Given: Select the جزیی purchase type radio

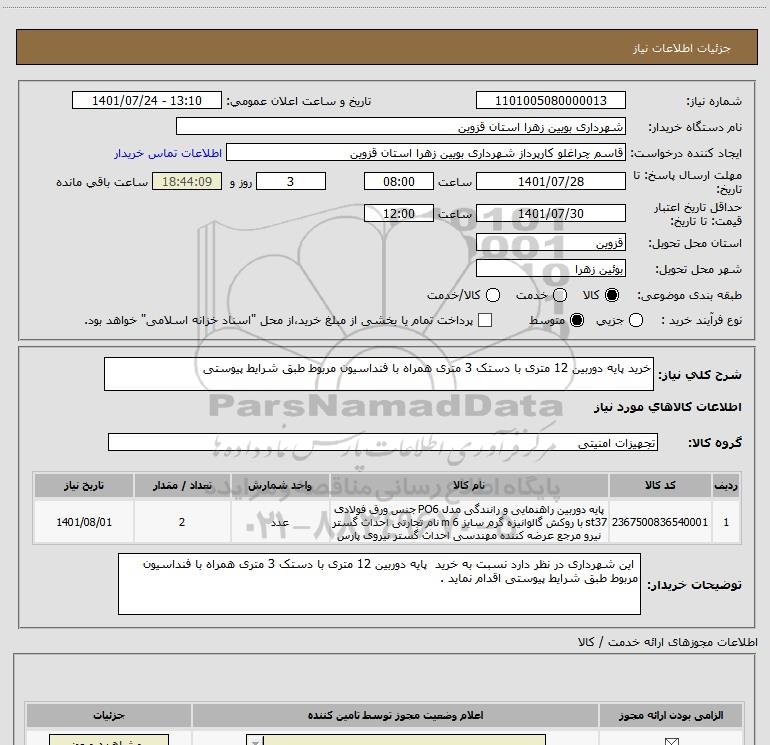Looking at the screenshot, I should point(636,320).
